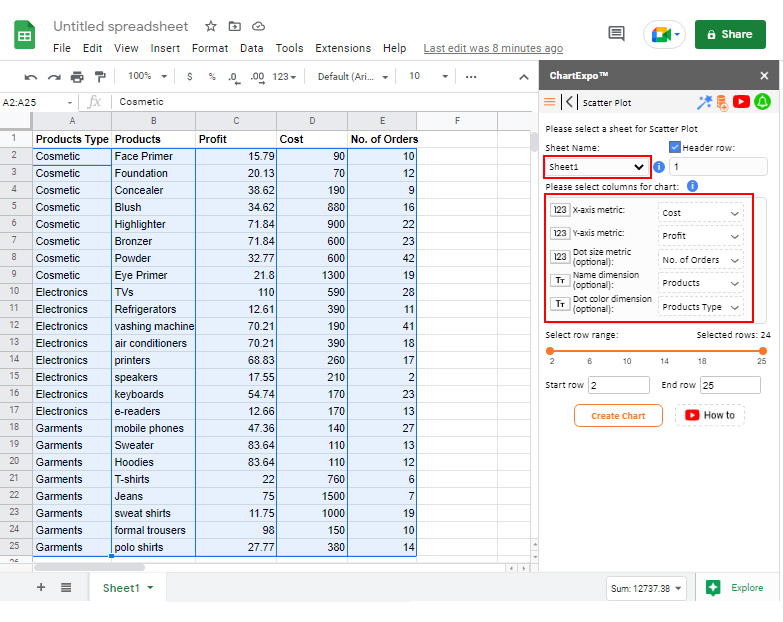Format as currency
The height and width of the screenshot is (622, 783).
coord(189,76)
